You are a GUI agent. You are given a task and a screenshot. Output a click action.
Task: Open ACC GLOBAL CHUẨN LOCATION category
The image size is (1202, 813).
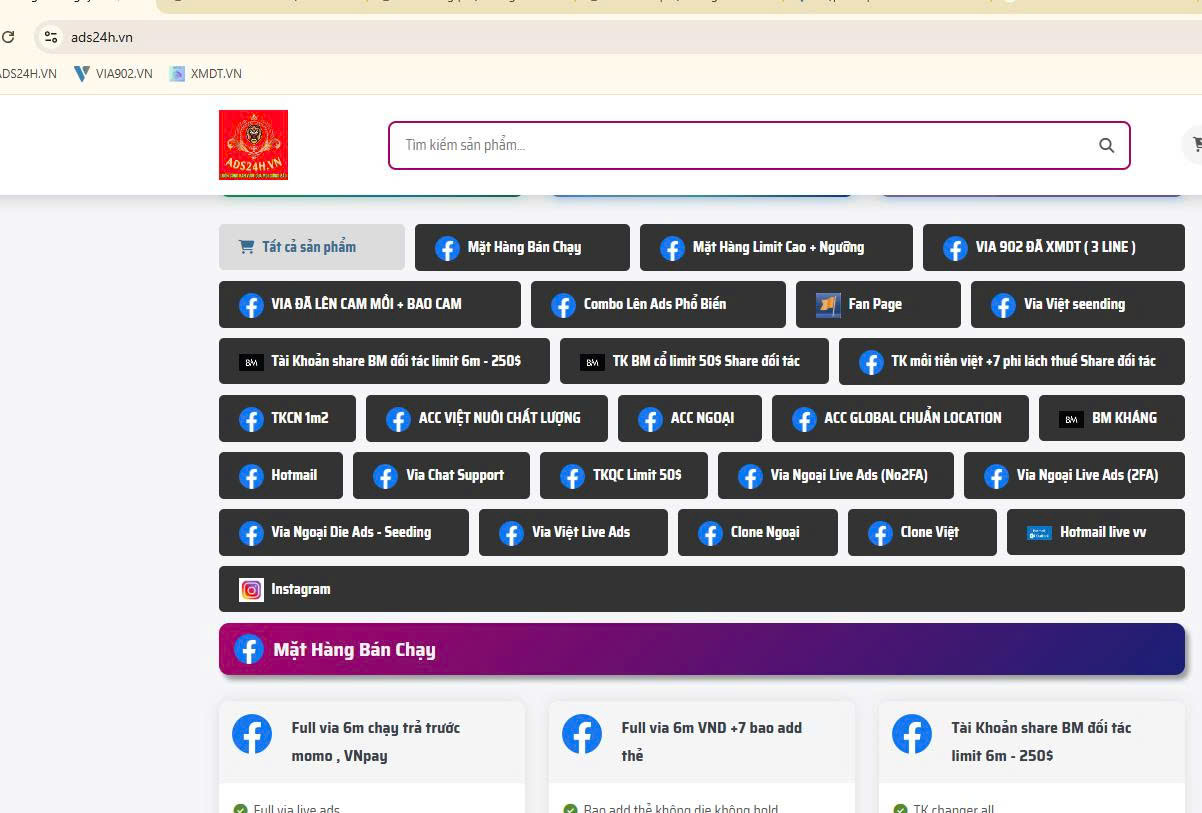(x=900, y=418)
